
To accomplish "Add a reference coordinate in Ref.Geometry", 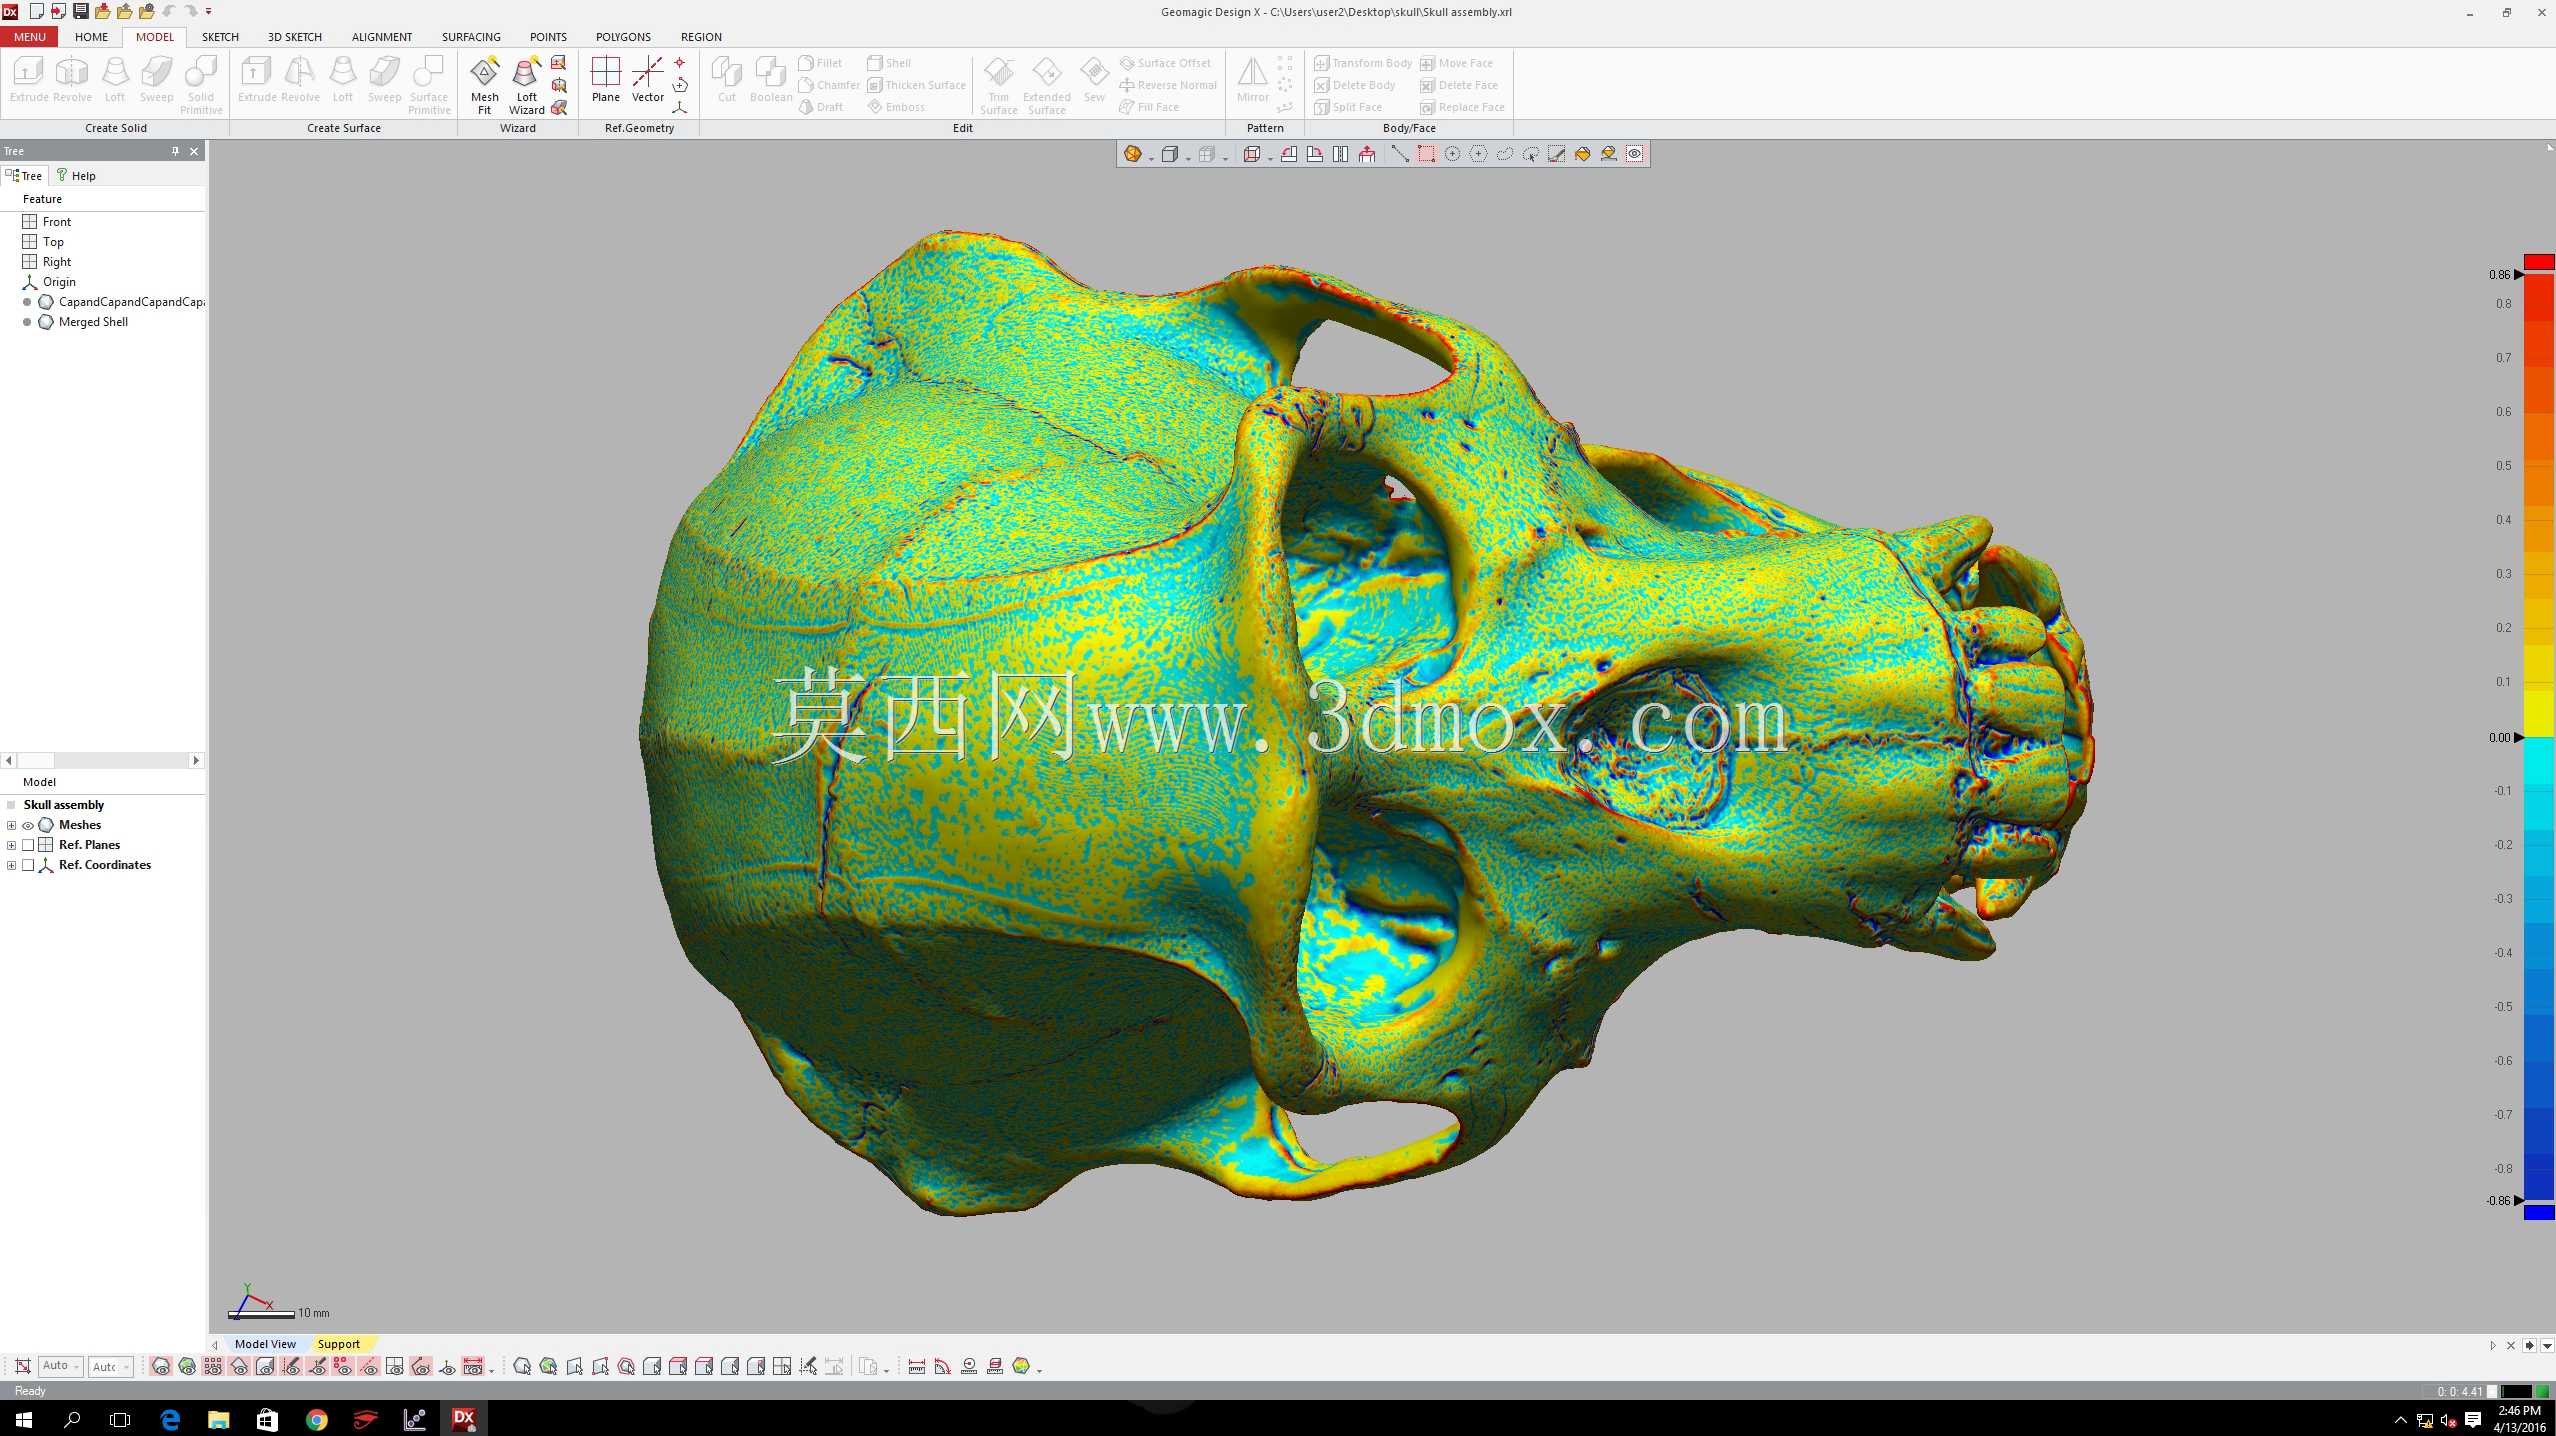I will (680, 107).
